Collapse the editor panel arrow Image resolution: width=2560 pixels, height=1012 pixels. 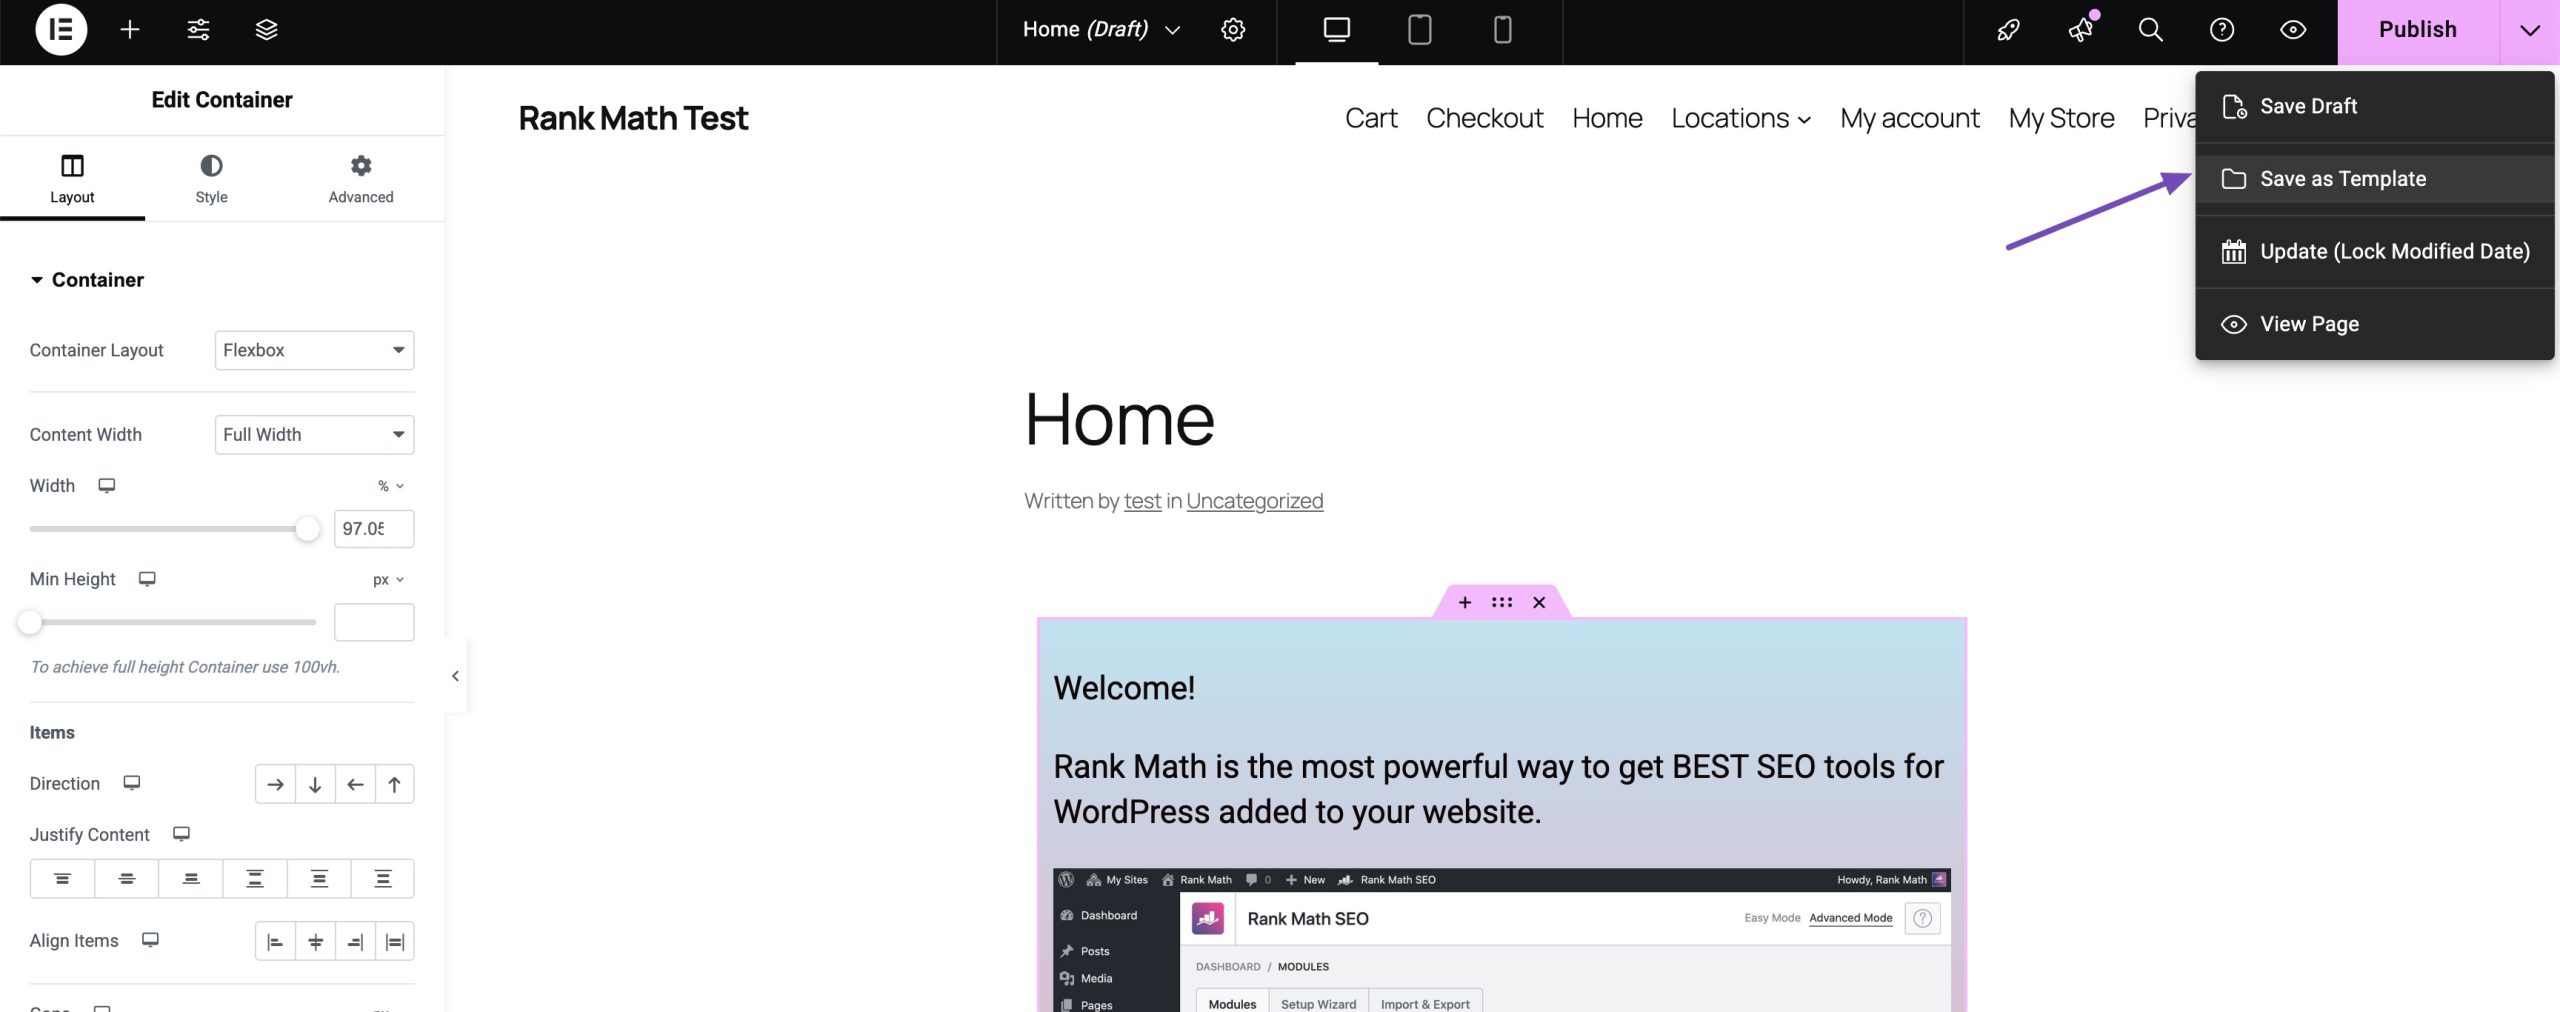pos(455,676)
